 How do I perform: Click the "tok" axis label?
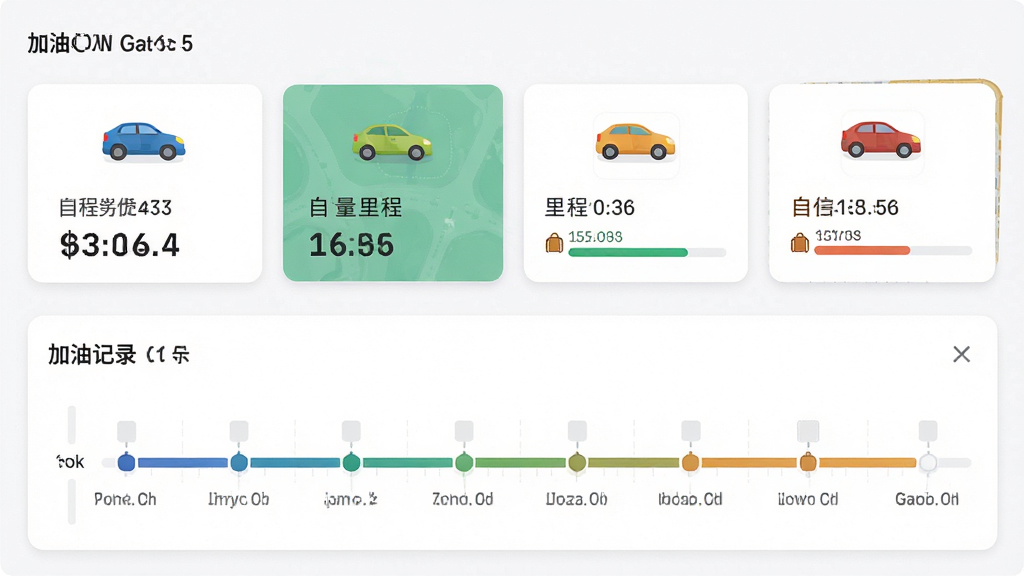point(71,462)
